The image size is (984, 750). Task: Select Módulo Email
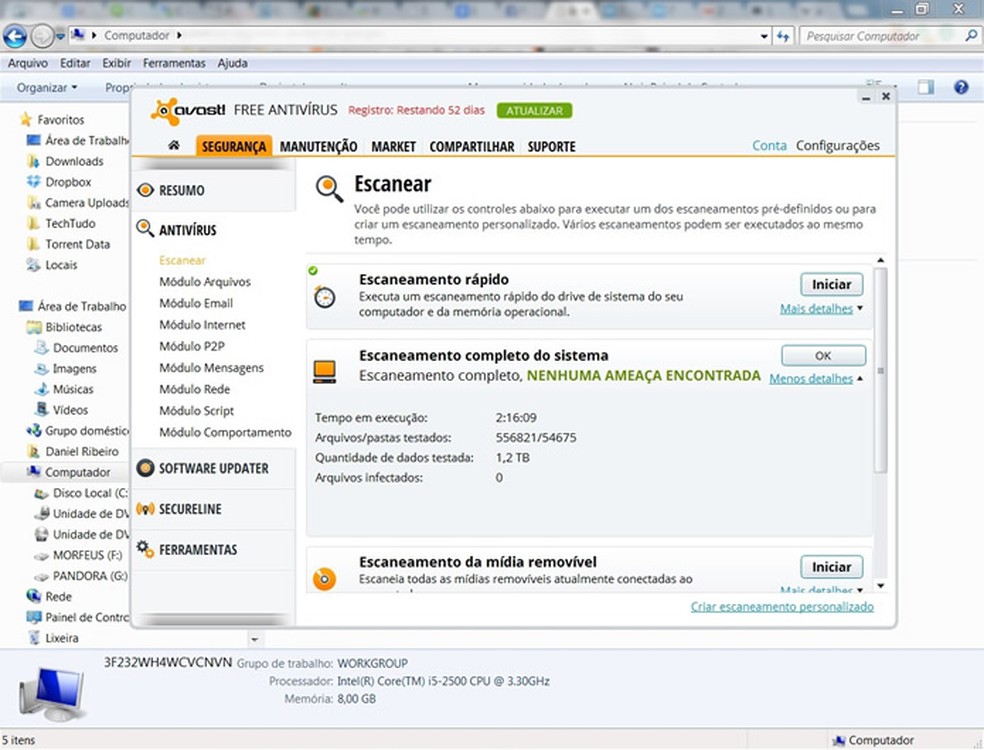196,303
